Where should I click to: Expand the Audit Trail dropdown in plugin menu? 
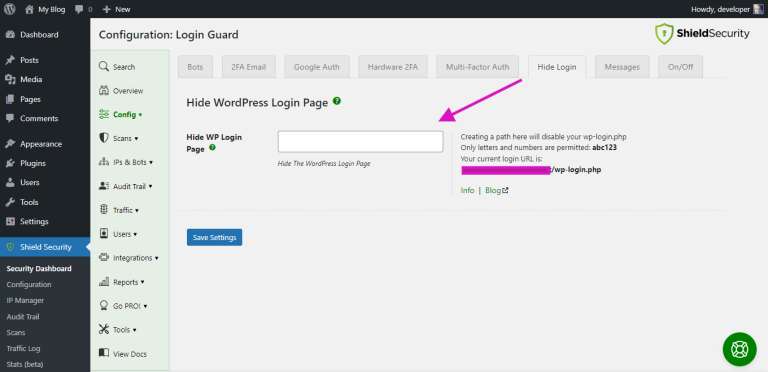132,186
